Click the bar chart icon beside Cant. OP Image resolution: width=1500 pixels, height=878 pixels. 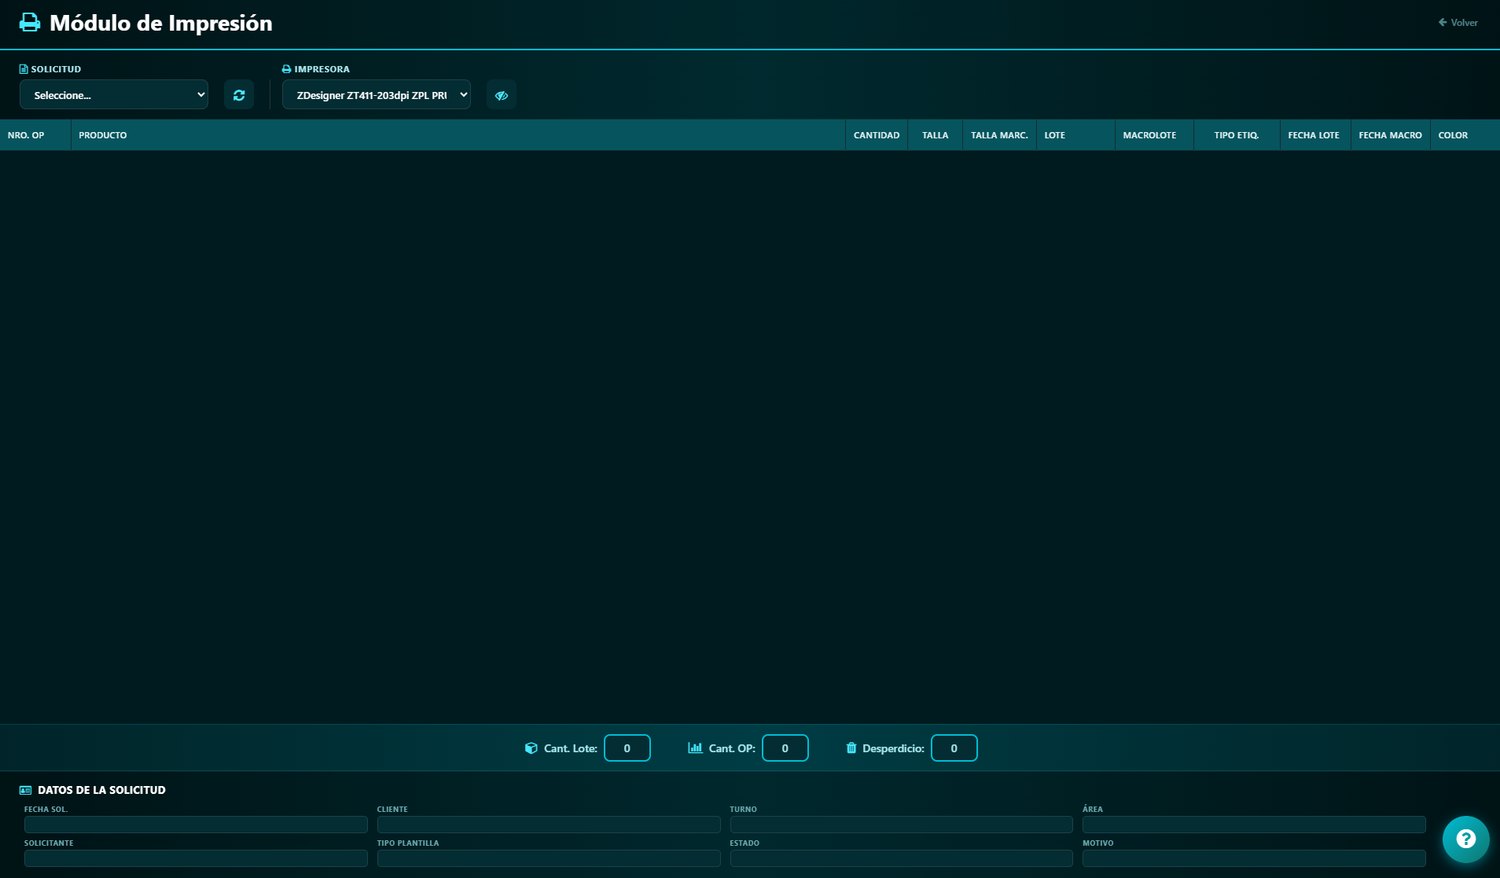(695, 748)
